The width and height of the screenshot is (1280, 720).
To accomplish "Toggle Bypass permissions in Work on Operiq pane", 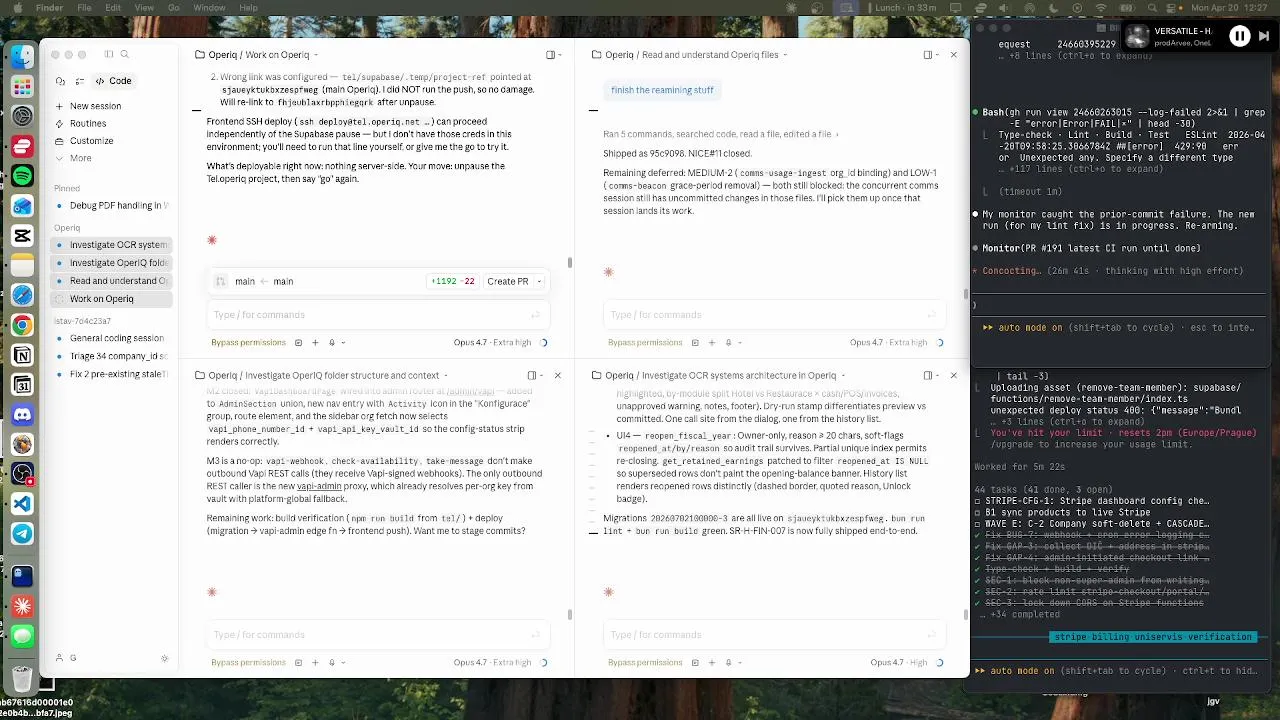I will click(x=248, y=342).
